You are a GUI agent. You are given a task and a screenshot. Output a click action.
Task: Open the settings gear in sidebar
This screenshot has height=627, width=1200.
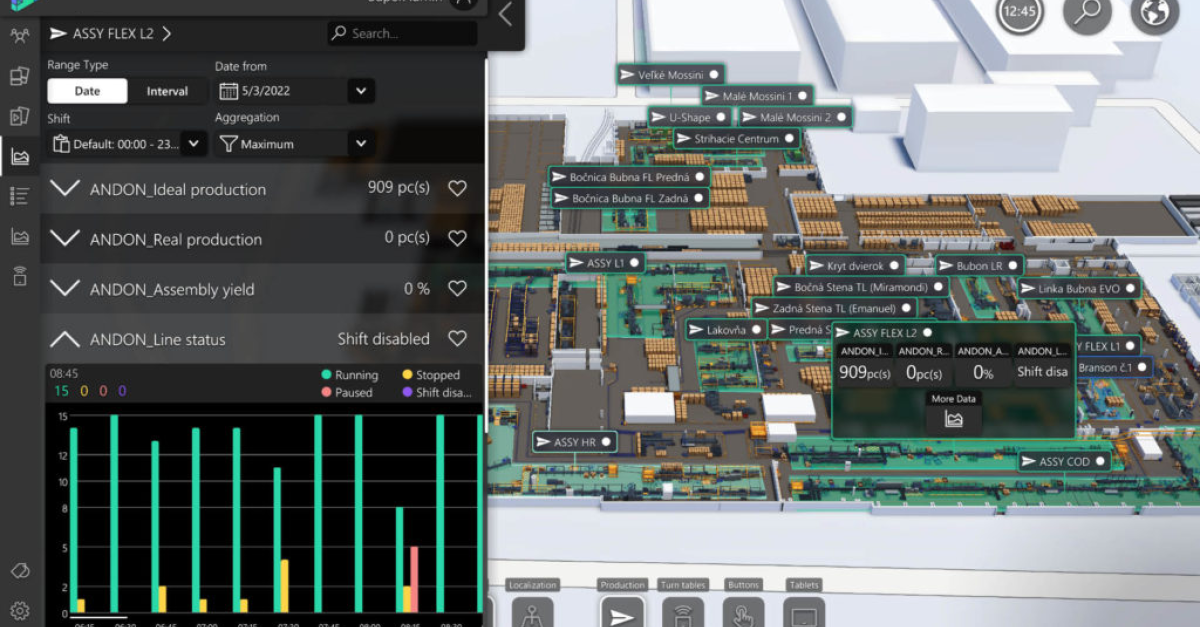[x=19, y=610]
